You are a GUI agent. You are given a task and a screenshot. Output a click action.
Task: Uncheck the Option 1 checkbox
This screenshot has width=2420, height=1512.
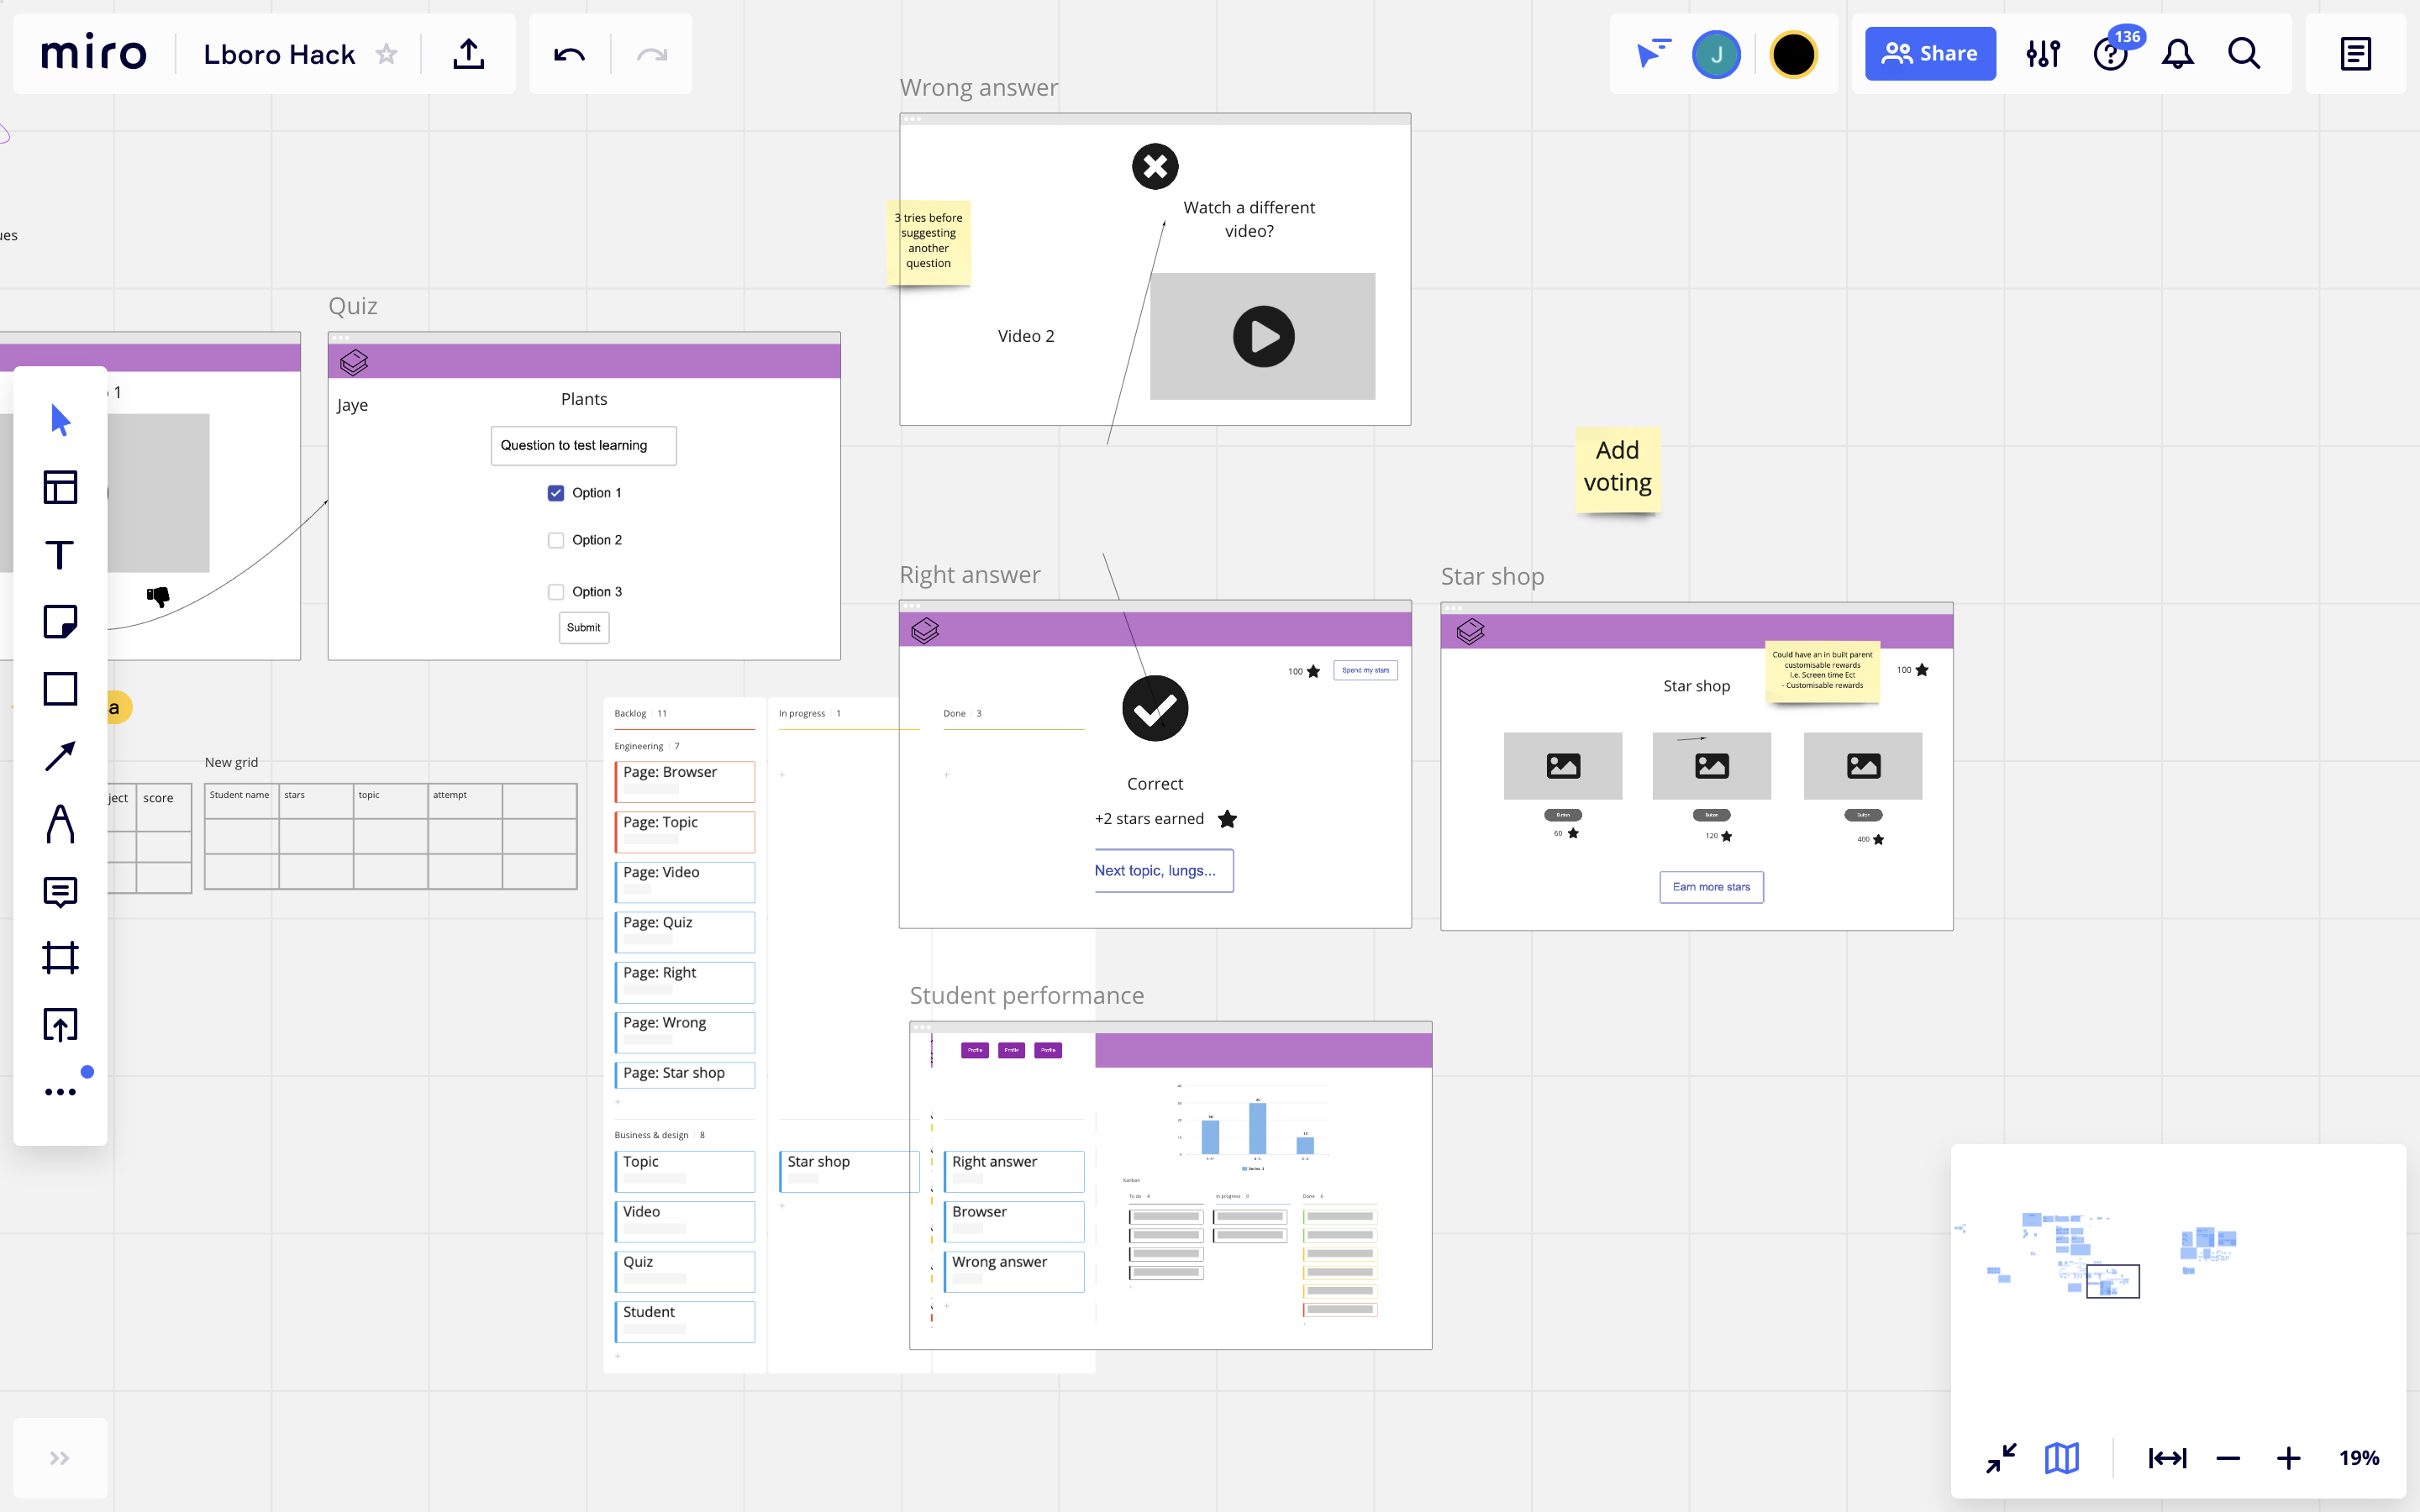click(x=556, y=493)
